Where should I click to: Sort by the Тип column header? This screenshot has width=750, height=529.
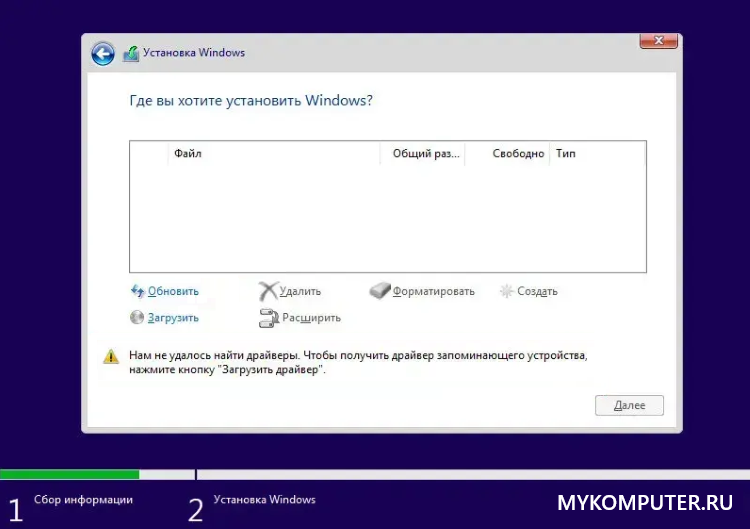[597, 154]
